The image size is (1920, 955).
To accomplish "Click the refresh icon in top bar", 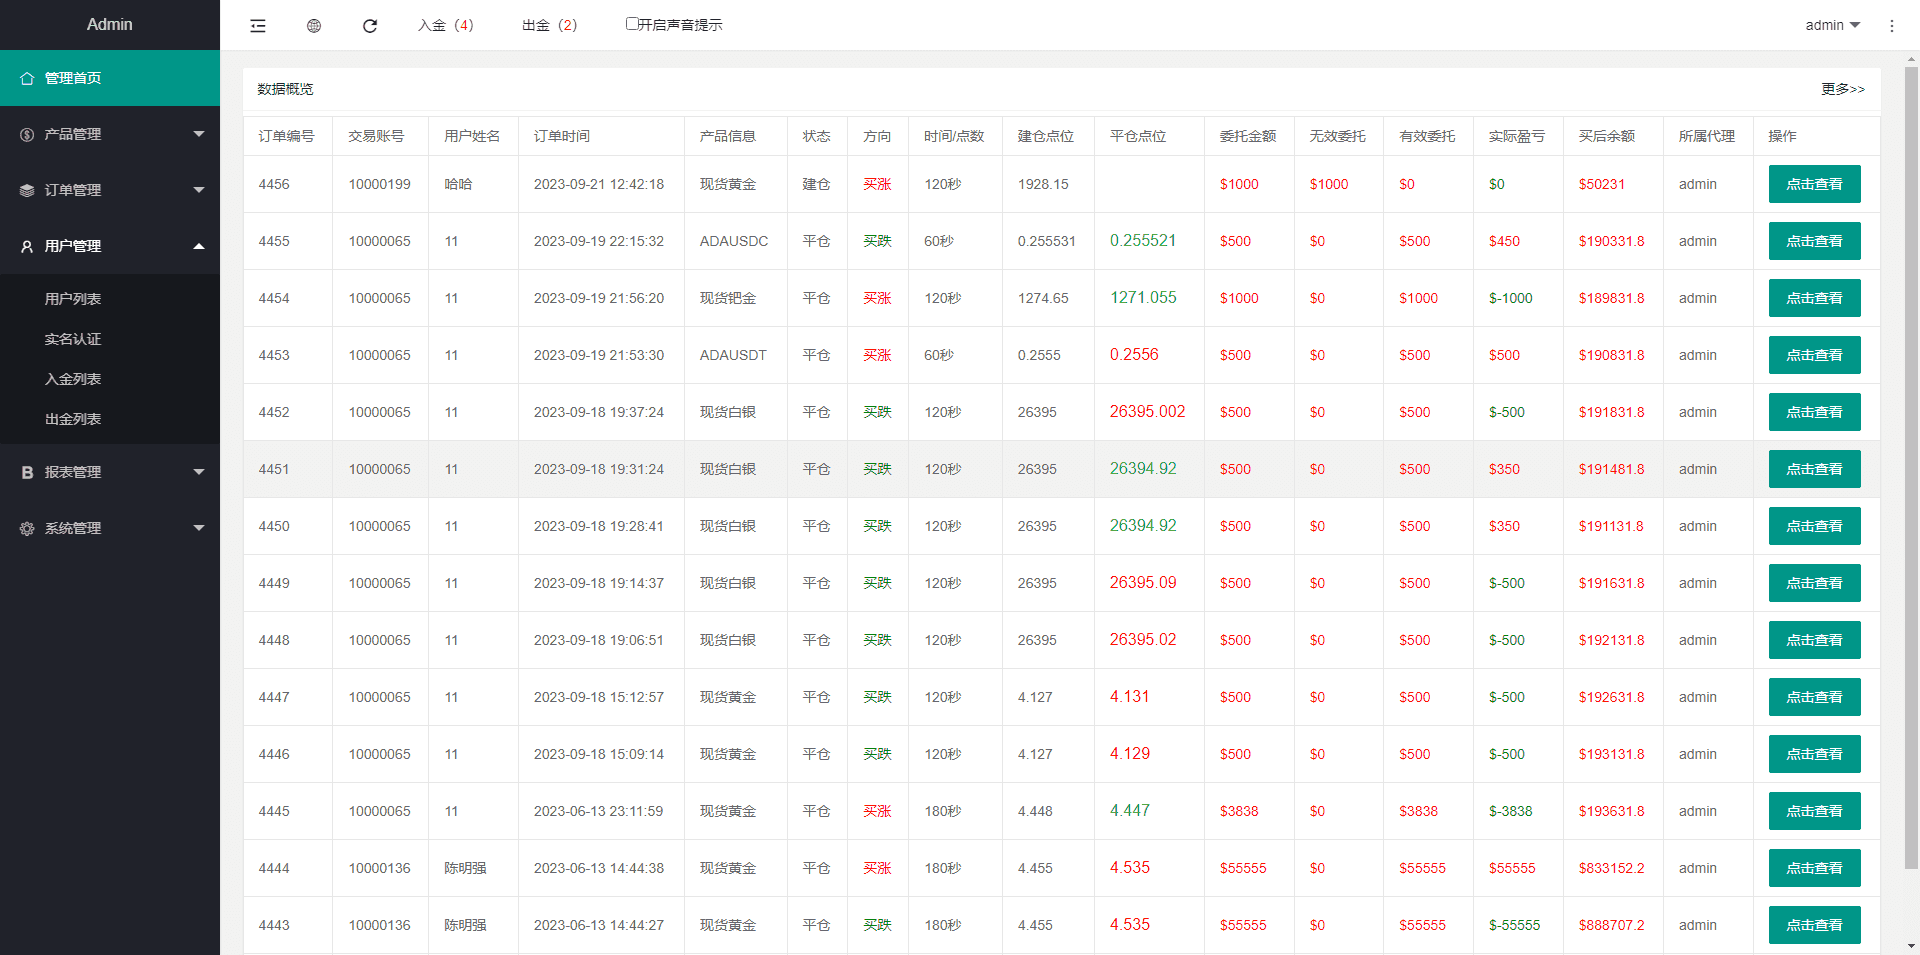I will coord(370,26).
